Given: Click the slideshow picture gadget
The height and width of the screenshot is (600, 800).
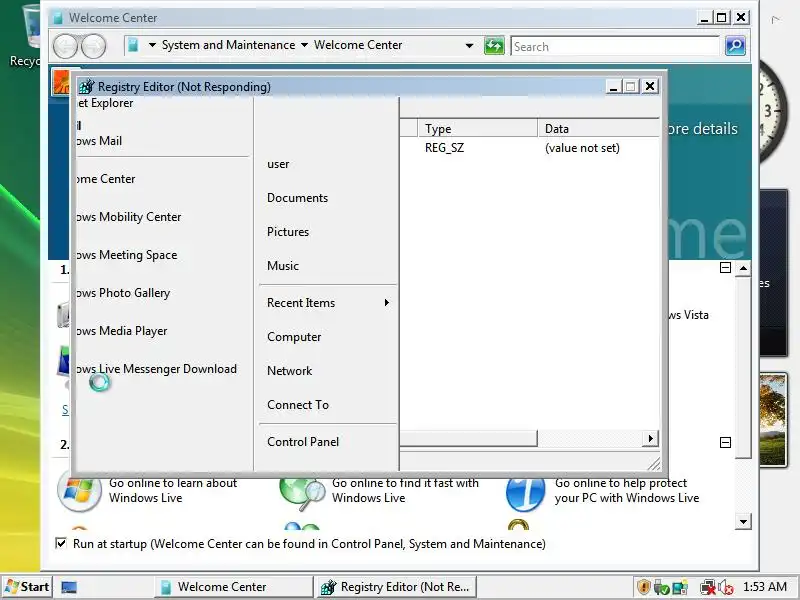Looking at the screenshot, I should pyautogui.click(x=772, y=420).
